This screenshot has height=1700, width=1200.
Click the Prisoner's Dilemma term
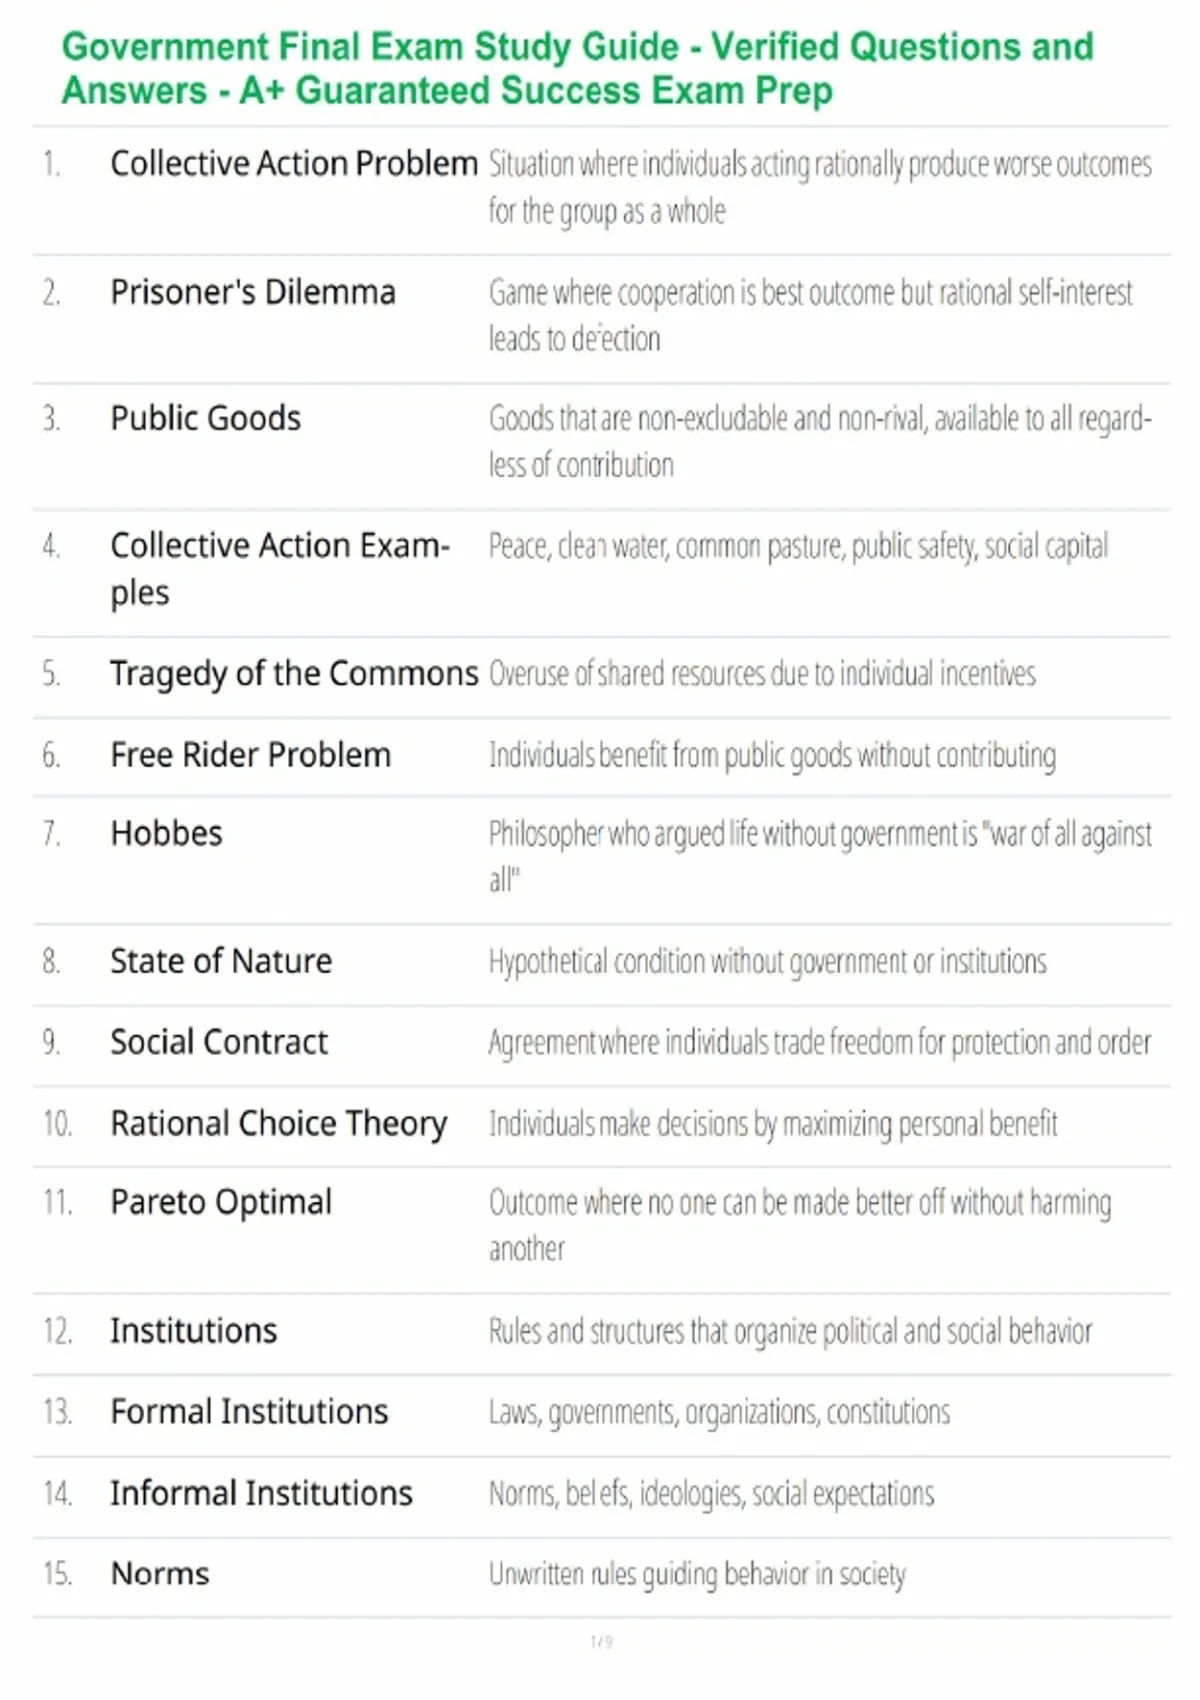pyautogui.click(x=253, y=292)
